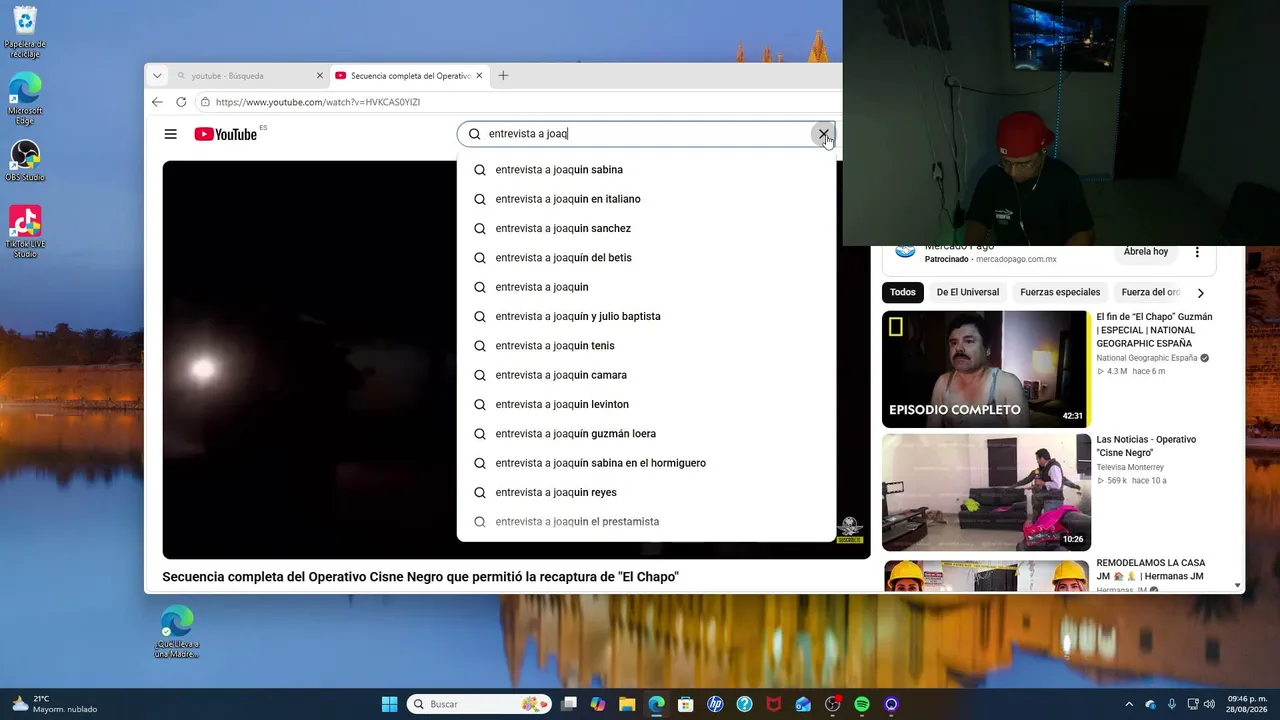Select the 'Fuerza del ord…' filter chip
This screenshot has width=1280, height=720.
click(1151, 292)
